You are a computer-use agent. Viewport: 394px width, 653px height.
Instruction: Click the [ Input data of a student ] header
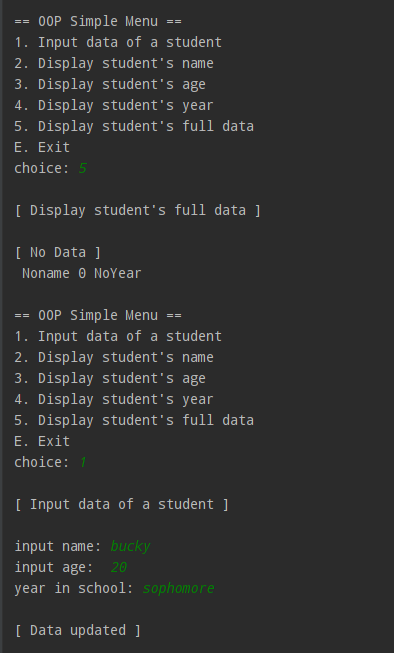click(122, 504)
